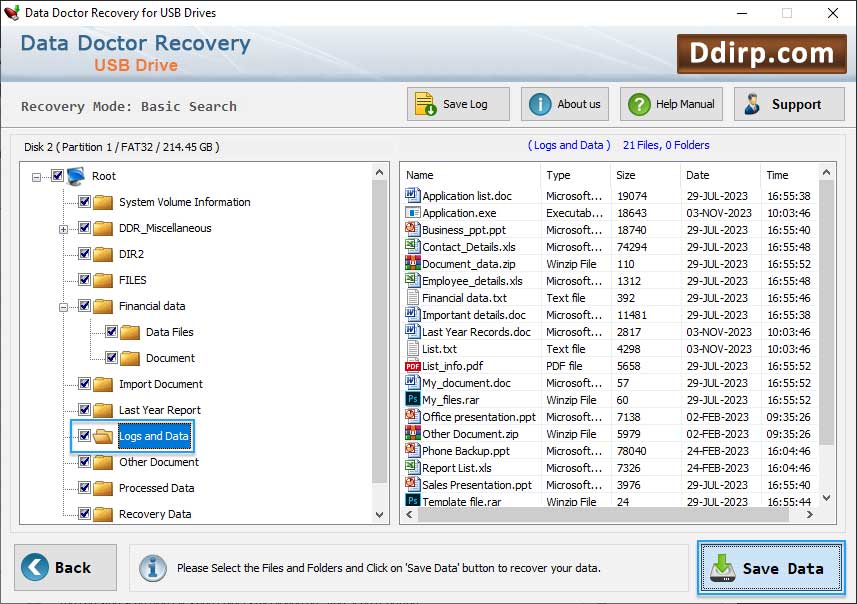
Task: Click the folder icon of Recovery Data
Action: coord(103,514)
